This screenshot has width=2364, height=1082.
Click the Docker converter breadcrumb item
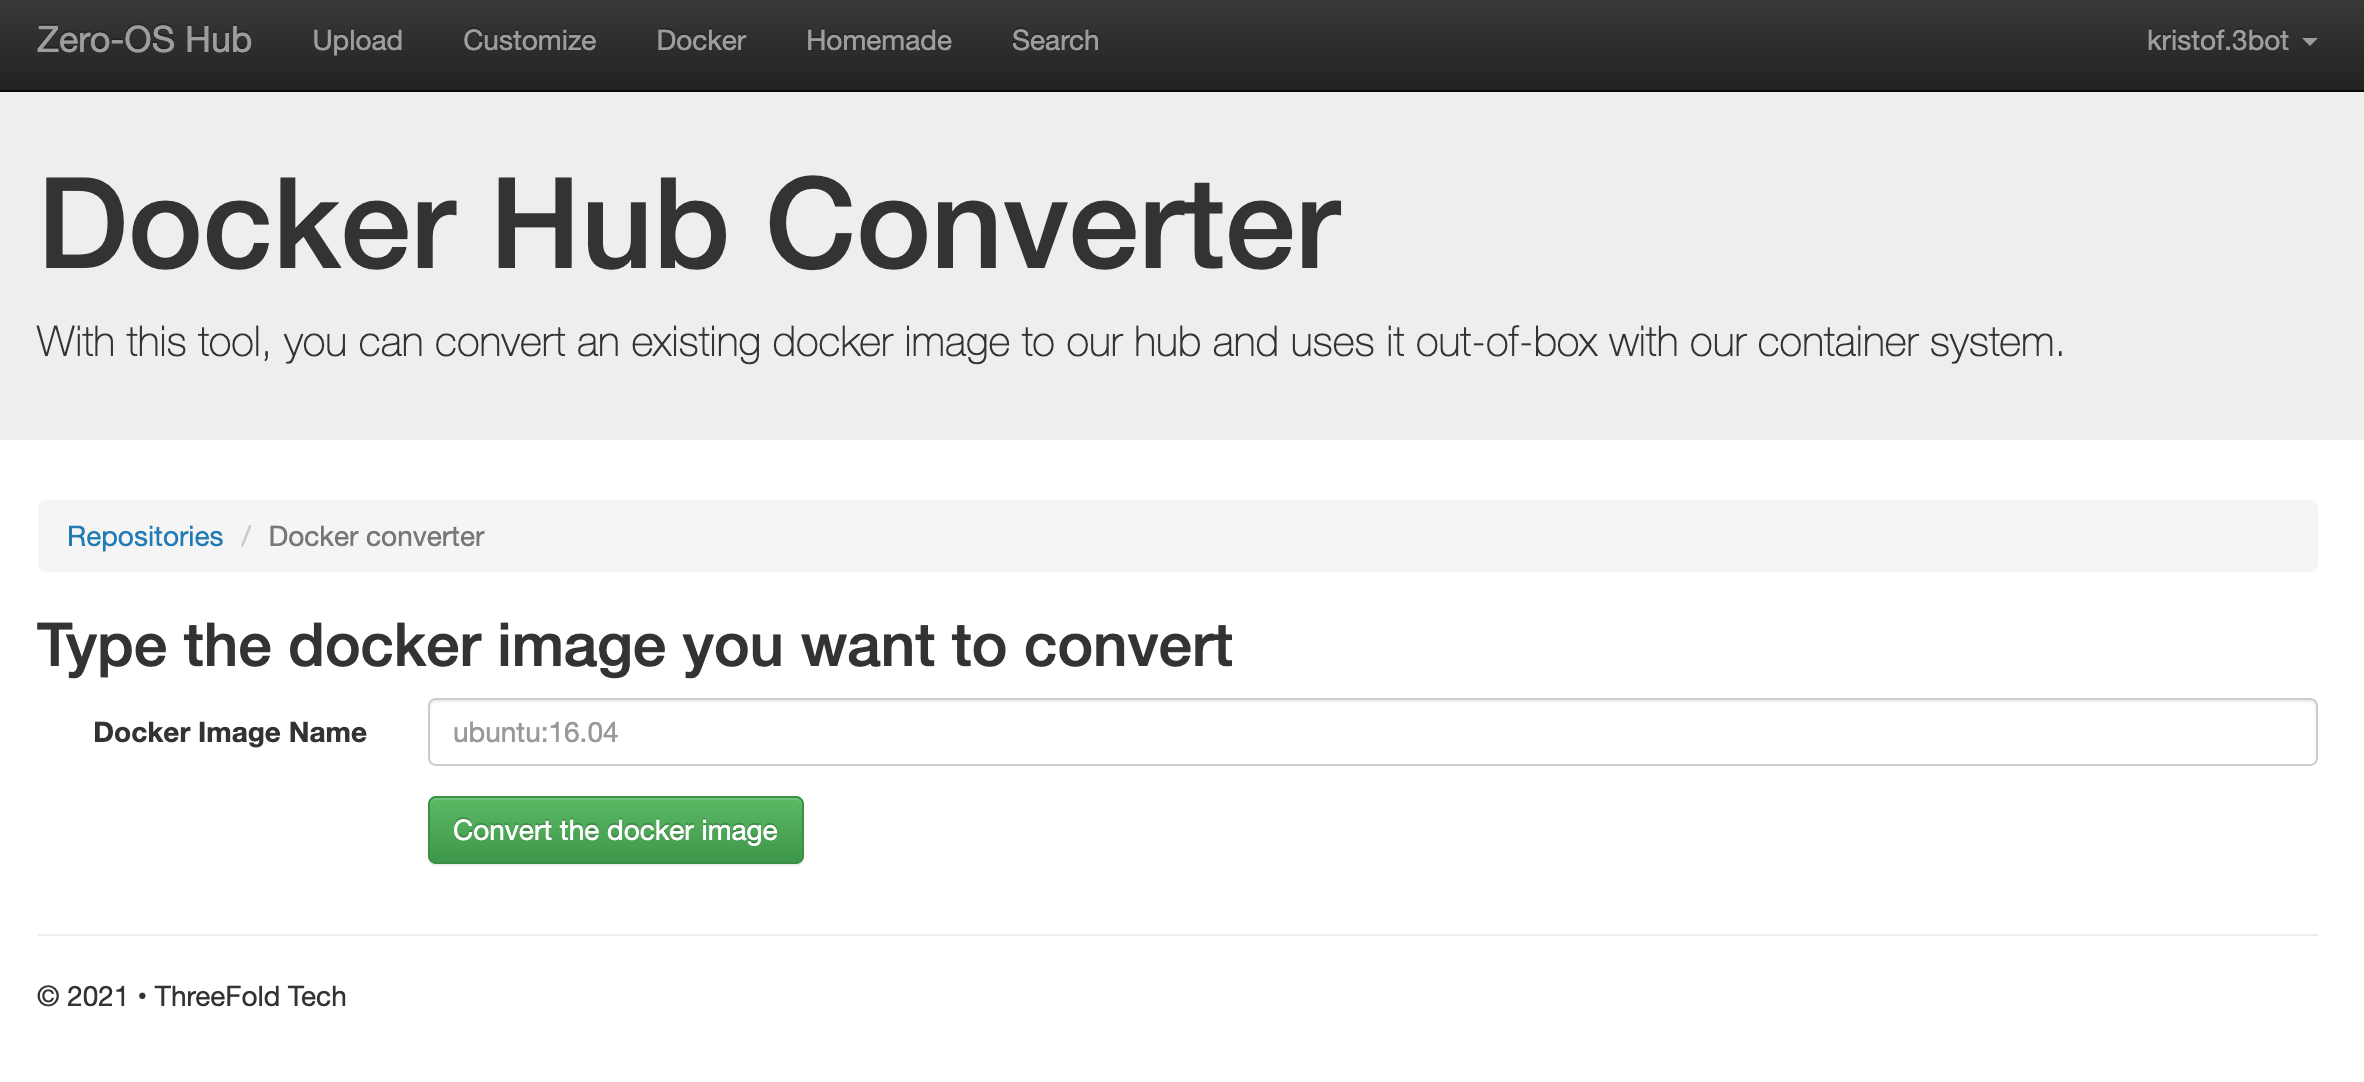coord(376,536)
